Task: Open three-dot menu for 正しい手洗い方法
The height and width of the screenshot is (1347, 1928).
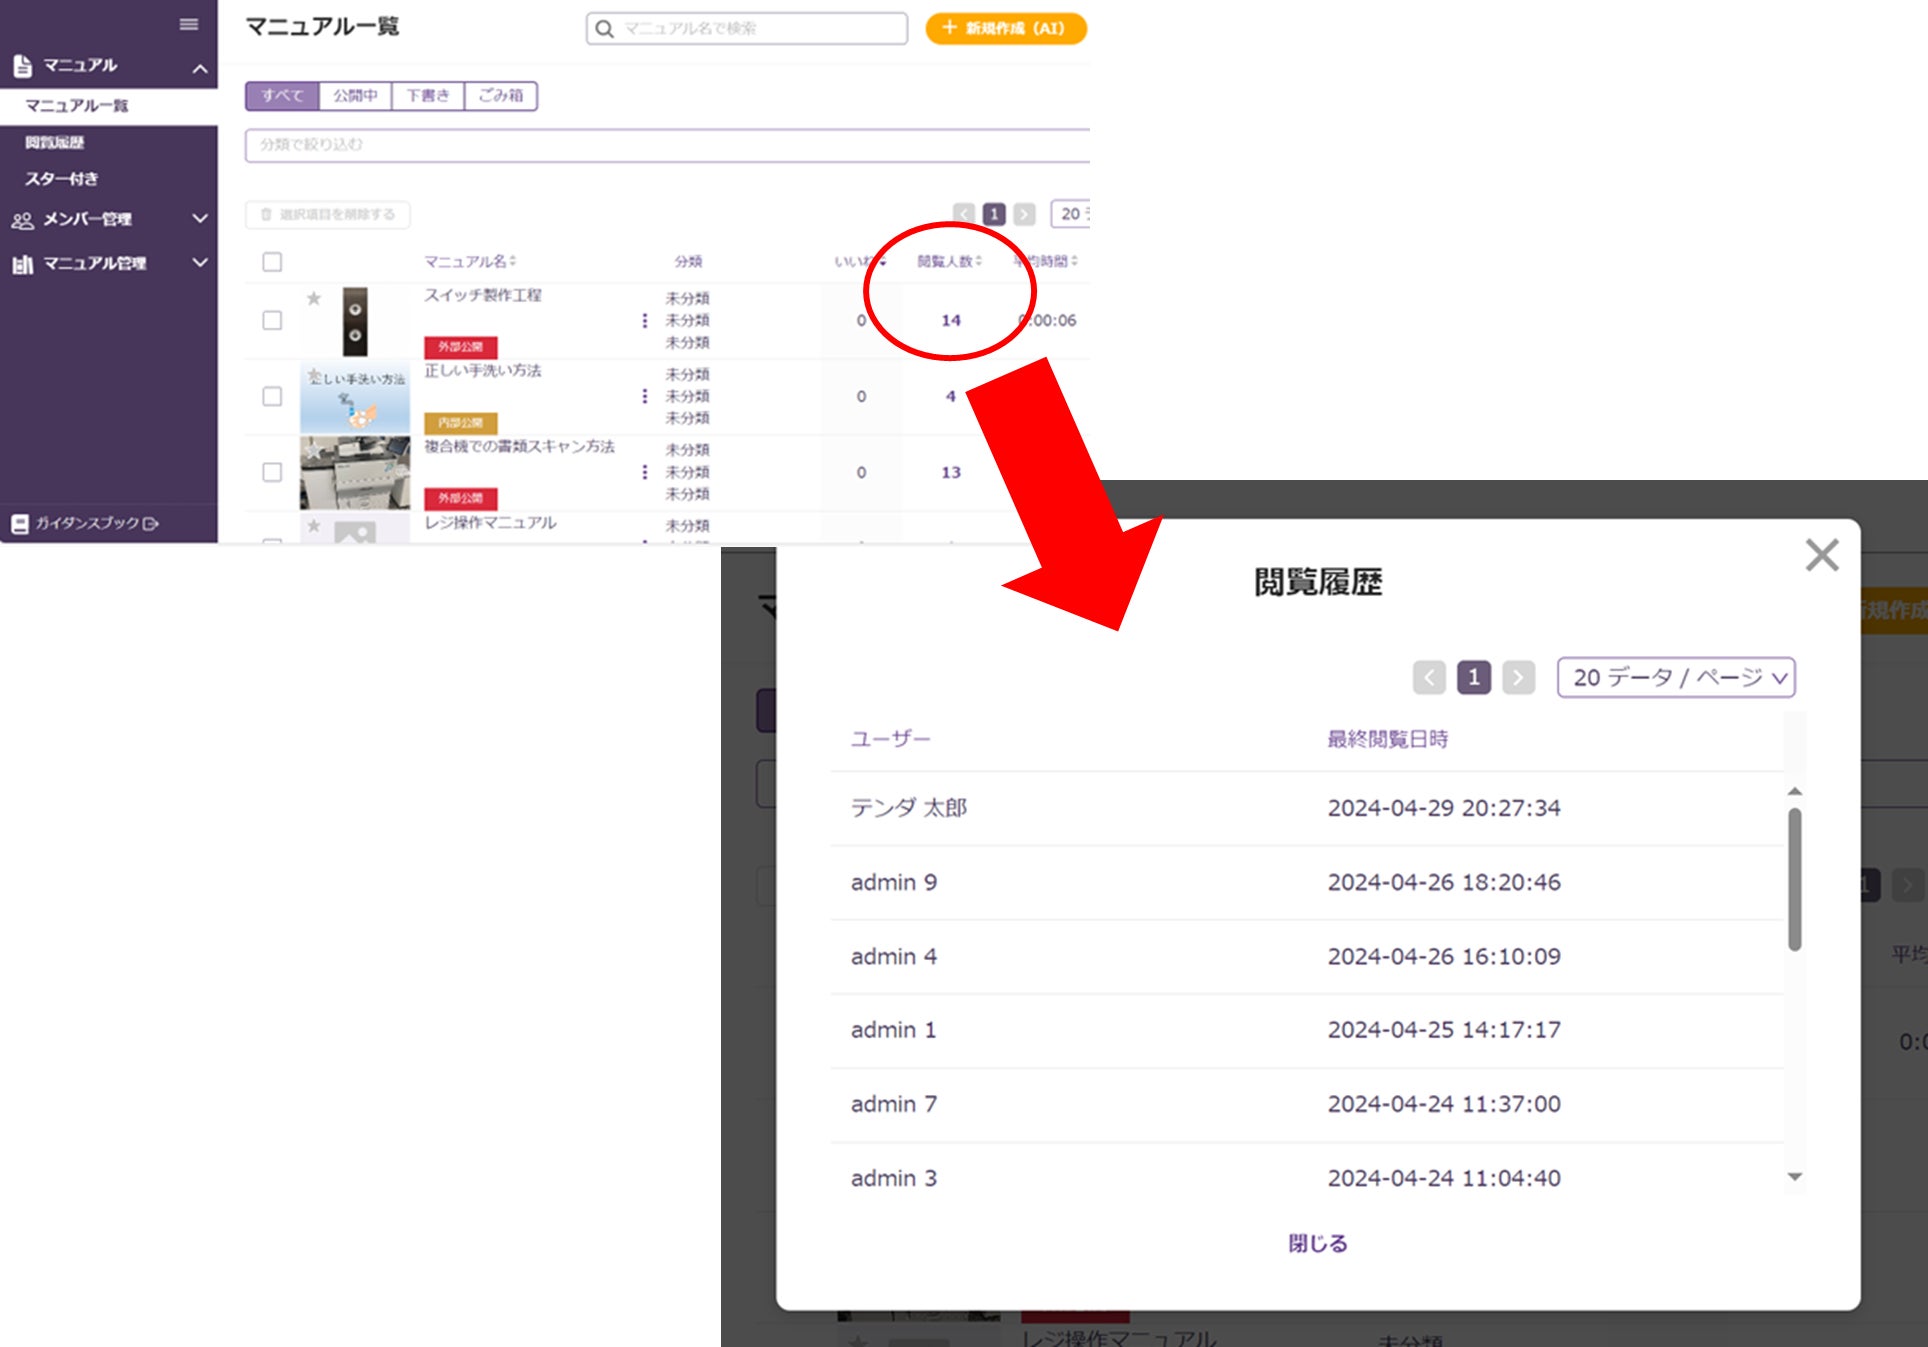Action: coord(644,396)
